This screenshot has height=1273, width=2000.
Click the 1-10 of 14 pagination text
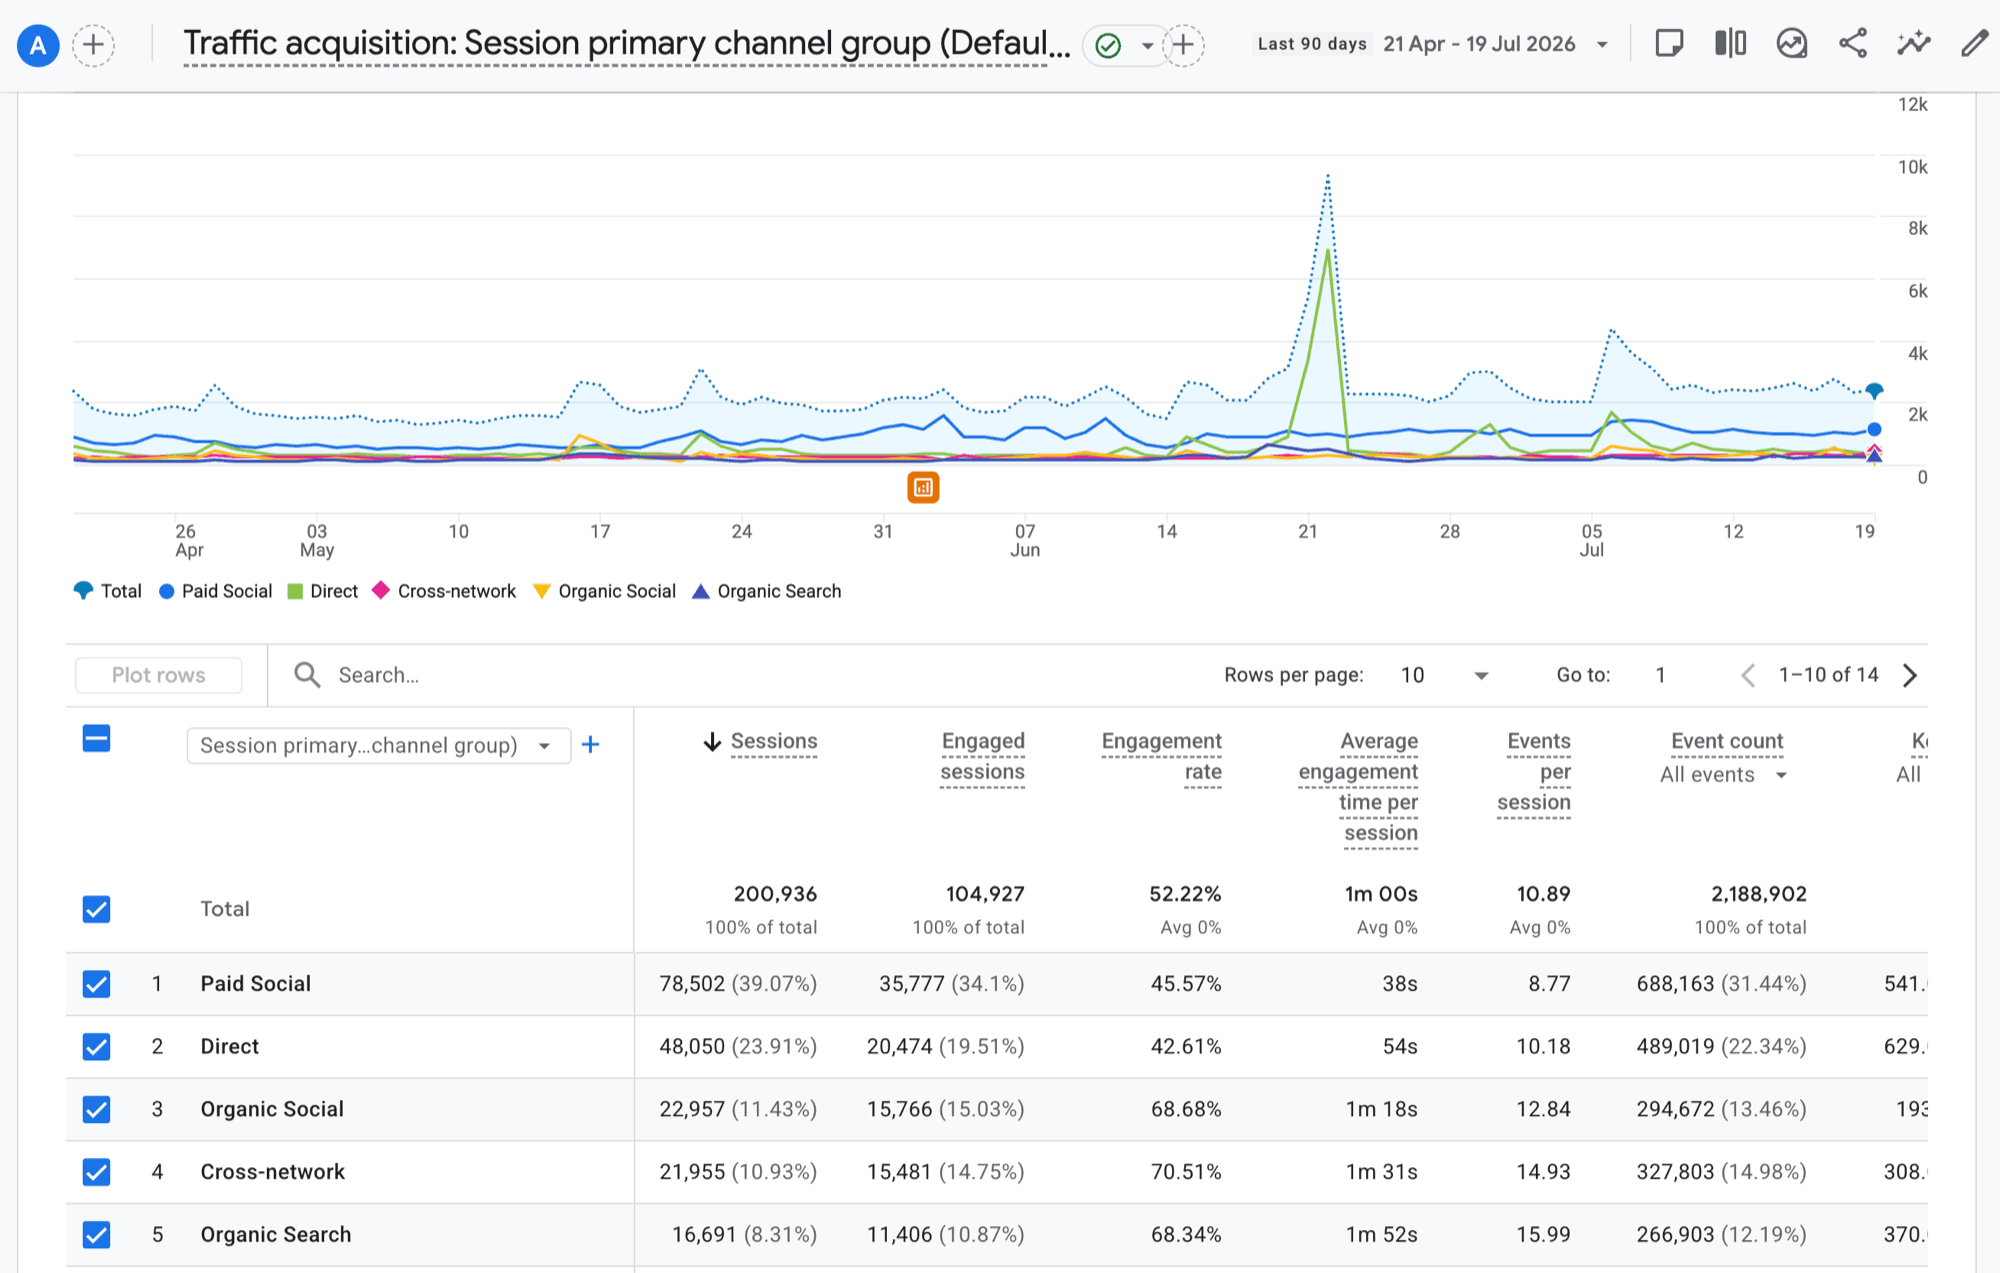[x=1829, y=675]
